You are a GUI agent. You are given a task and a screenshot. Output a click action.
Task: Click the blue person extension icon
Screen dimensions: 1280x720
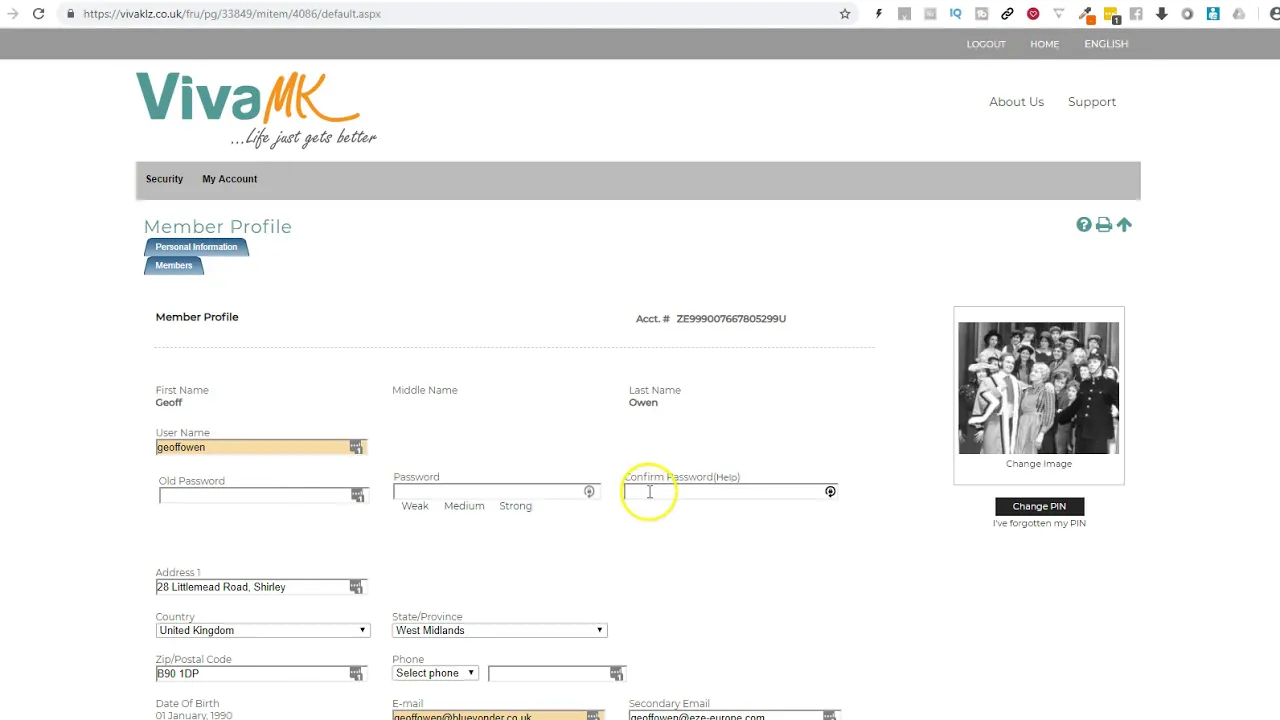pos(1213,14)
